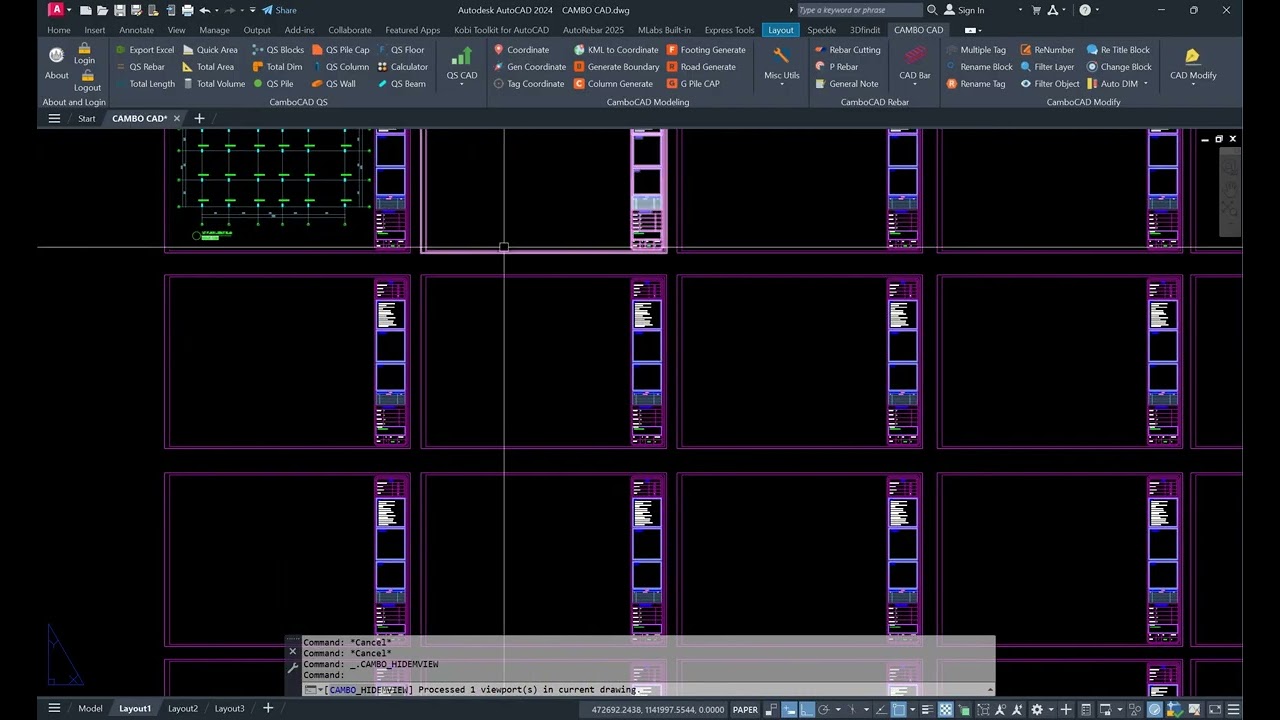The width and height of the screenshot is (1280, 720).
Task: Click the Generate Boundary tool
Action: click(617, 67)
